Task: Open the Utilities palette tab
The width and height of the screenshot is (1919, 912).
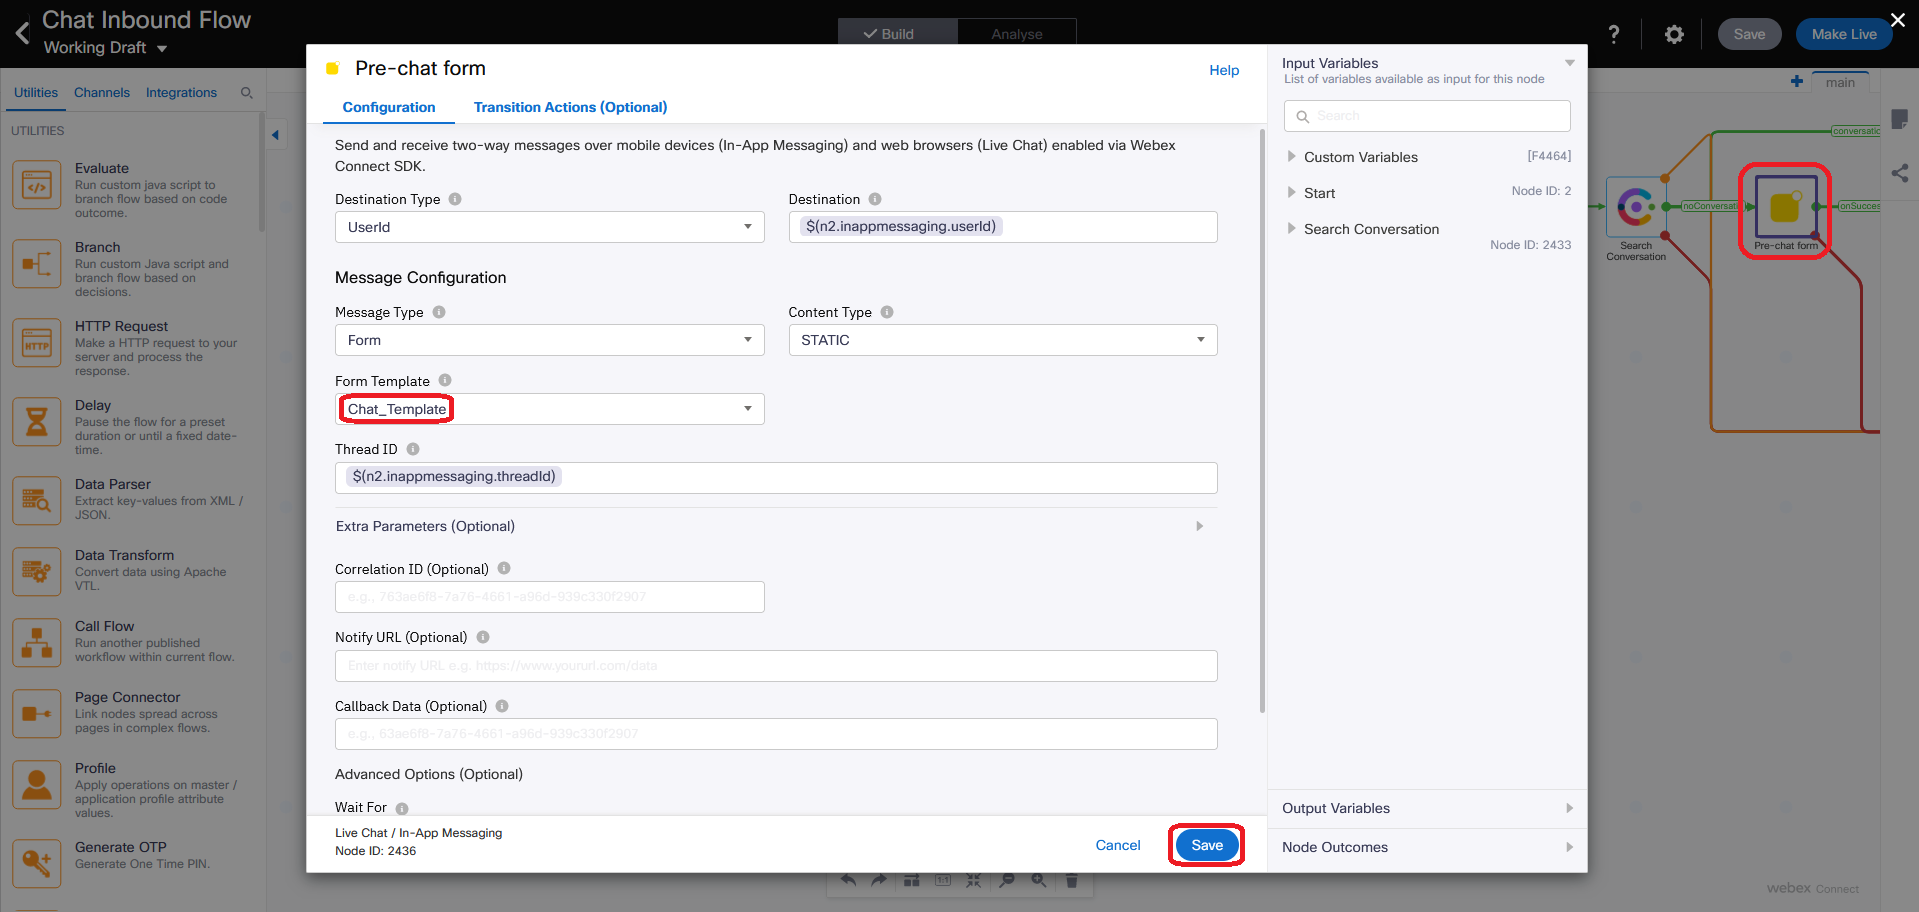Action: [x=36, y=92]
